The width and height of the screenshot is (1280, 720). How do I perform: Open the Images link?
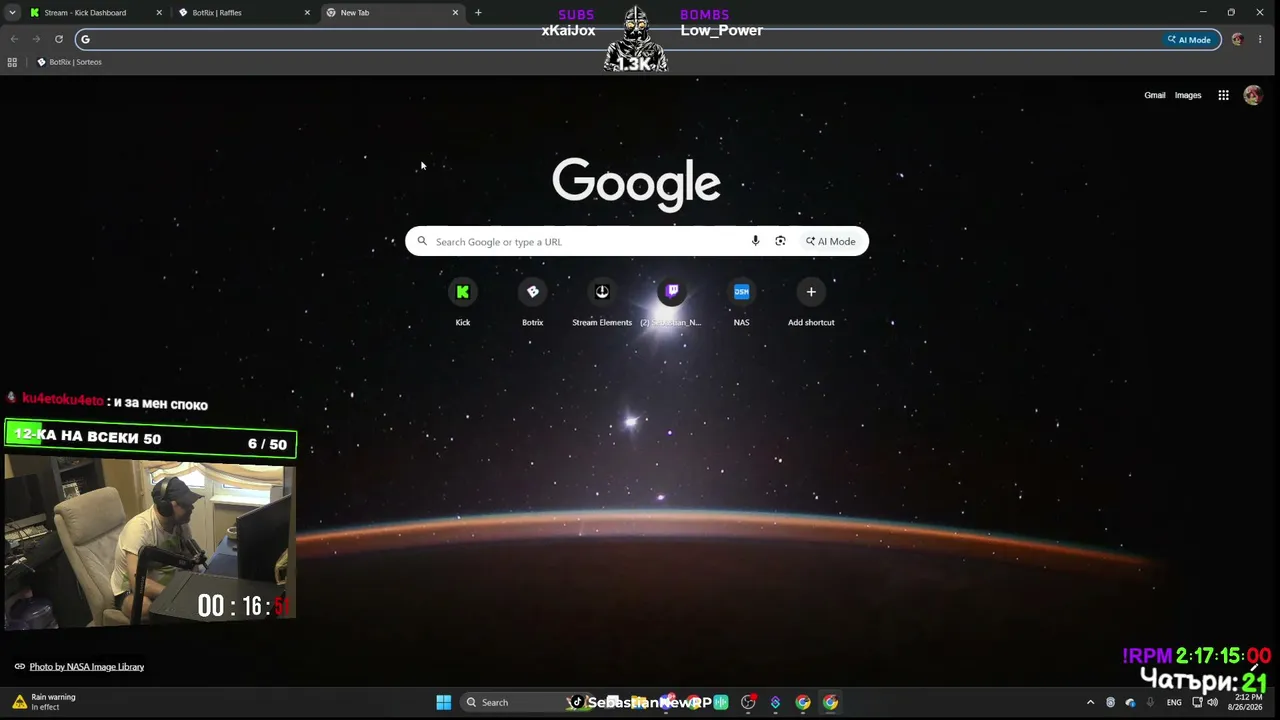[x=1188, y=95]
